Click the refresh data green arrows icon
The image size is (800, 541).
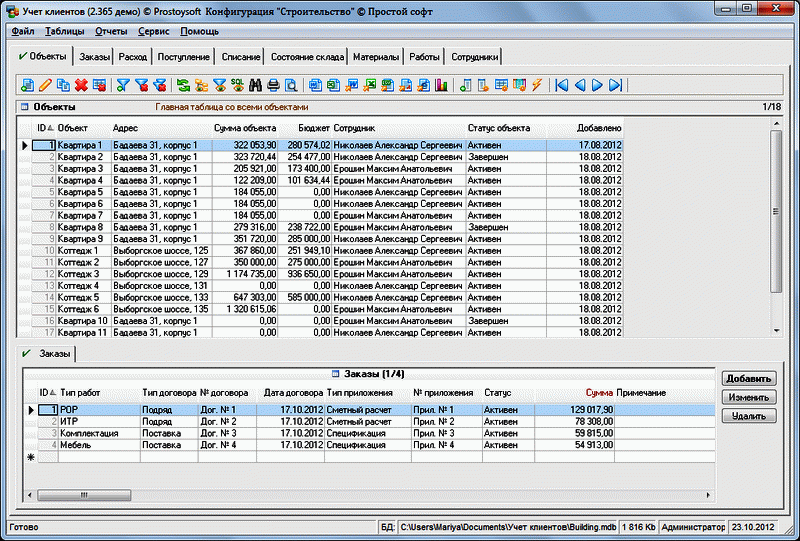pos(182,85)
